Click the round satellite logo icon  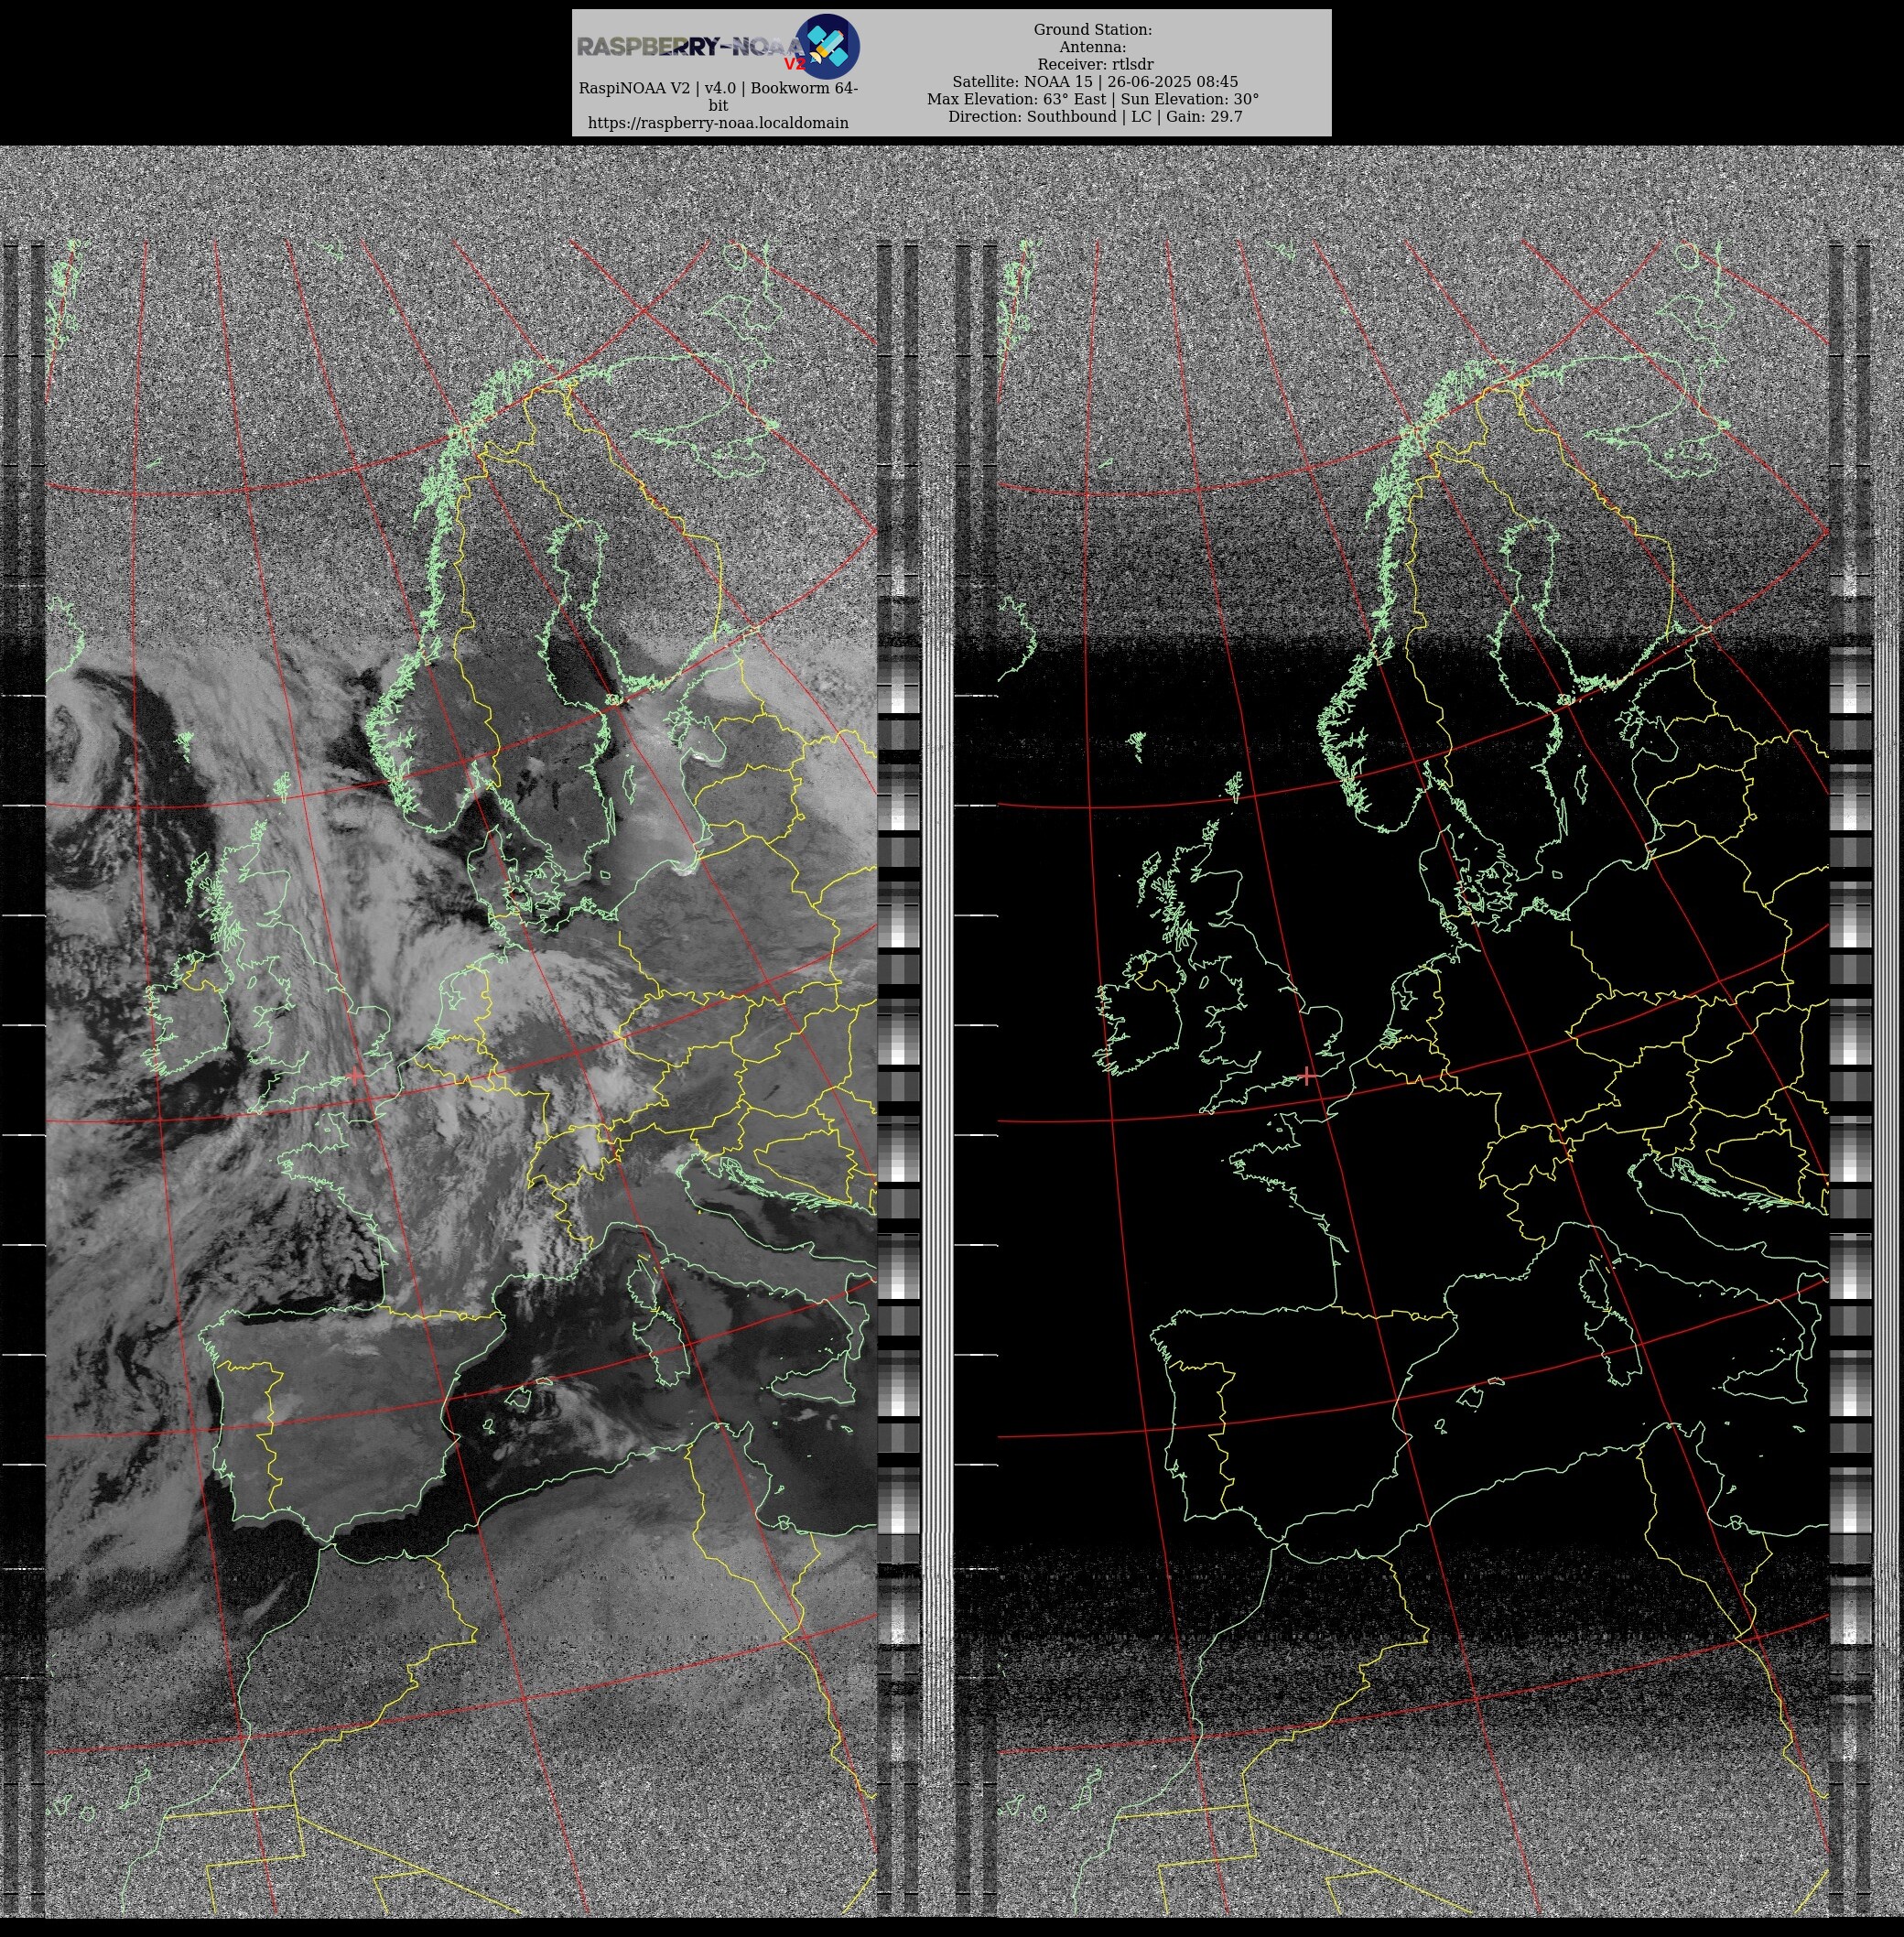pos(827,47)
